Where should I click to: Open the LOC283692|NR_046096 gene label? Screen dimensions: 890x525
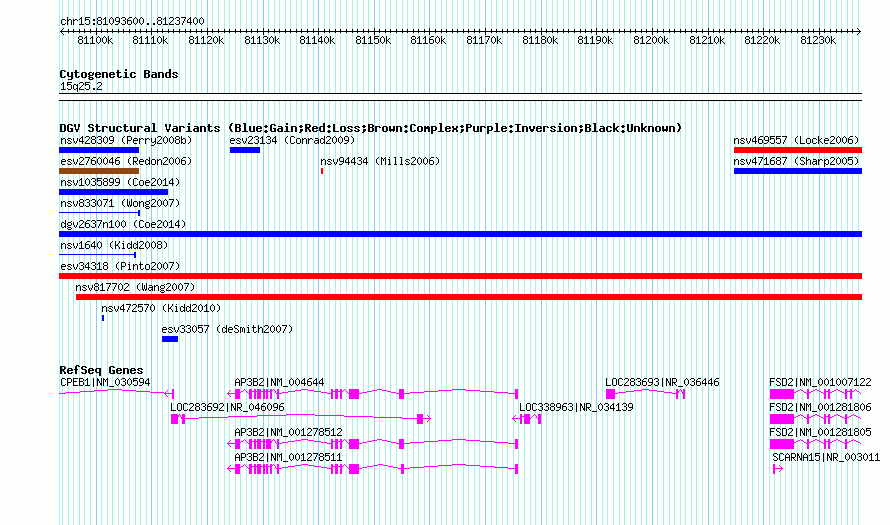[x=227, y=408]
